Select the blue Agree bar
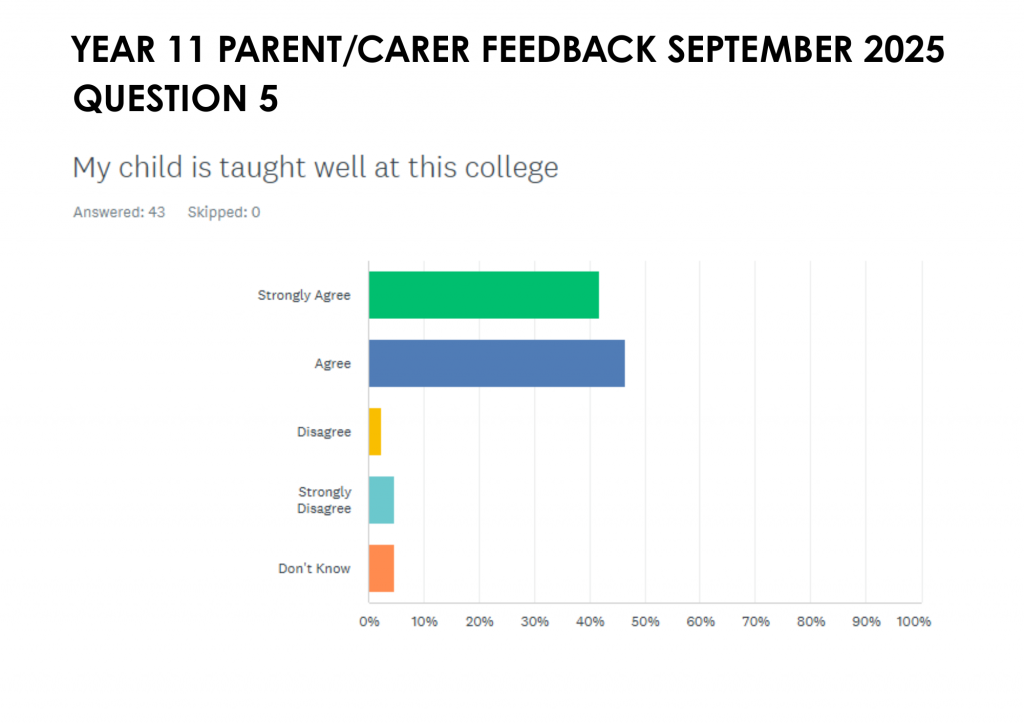The image size is (1024, 724). pyautogui.click(x=496, y=363)
